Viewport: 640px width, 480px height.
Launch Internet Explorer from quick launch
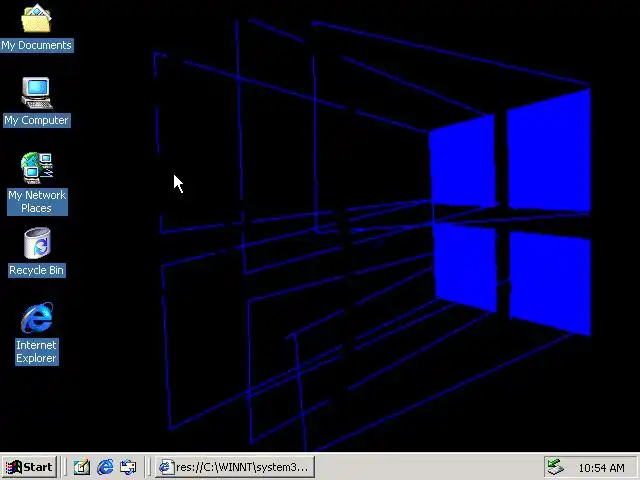click(105, 467)
